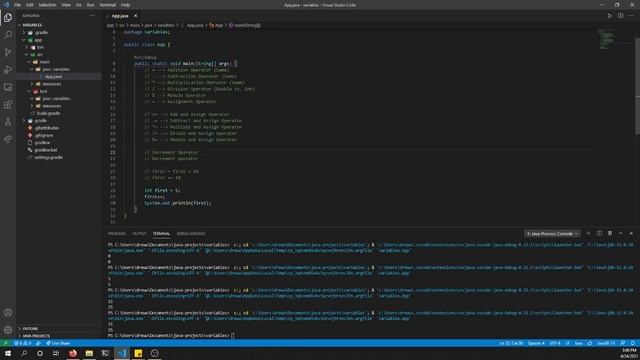Click the Spaces: 4 indentation setting
The width and height of the screenshot is (640, 360).
536,343
